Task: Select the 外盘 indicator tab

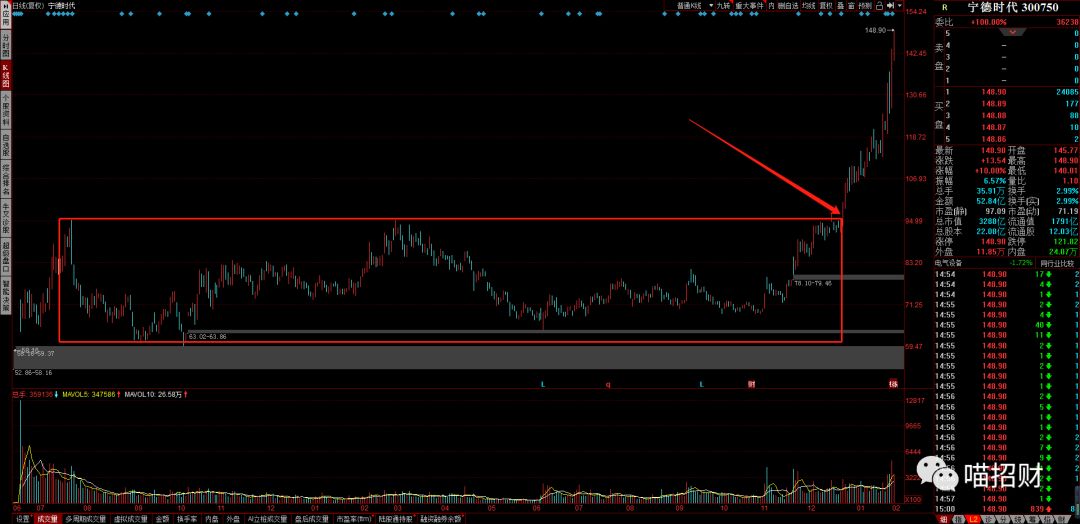Action: click(x=233, y=518)
